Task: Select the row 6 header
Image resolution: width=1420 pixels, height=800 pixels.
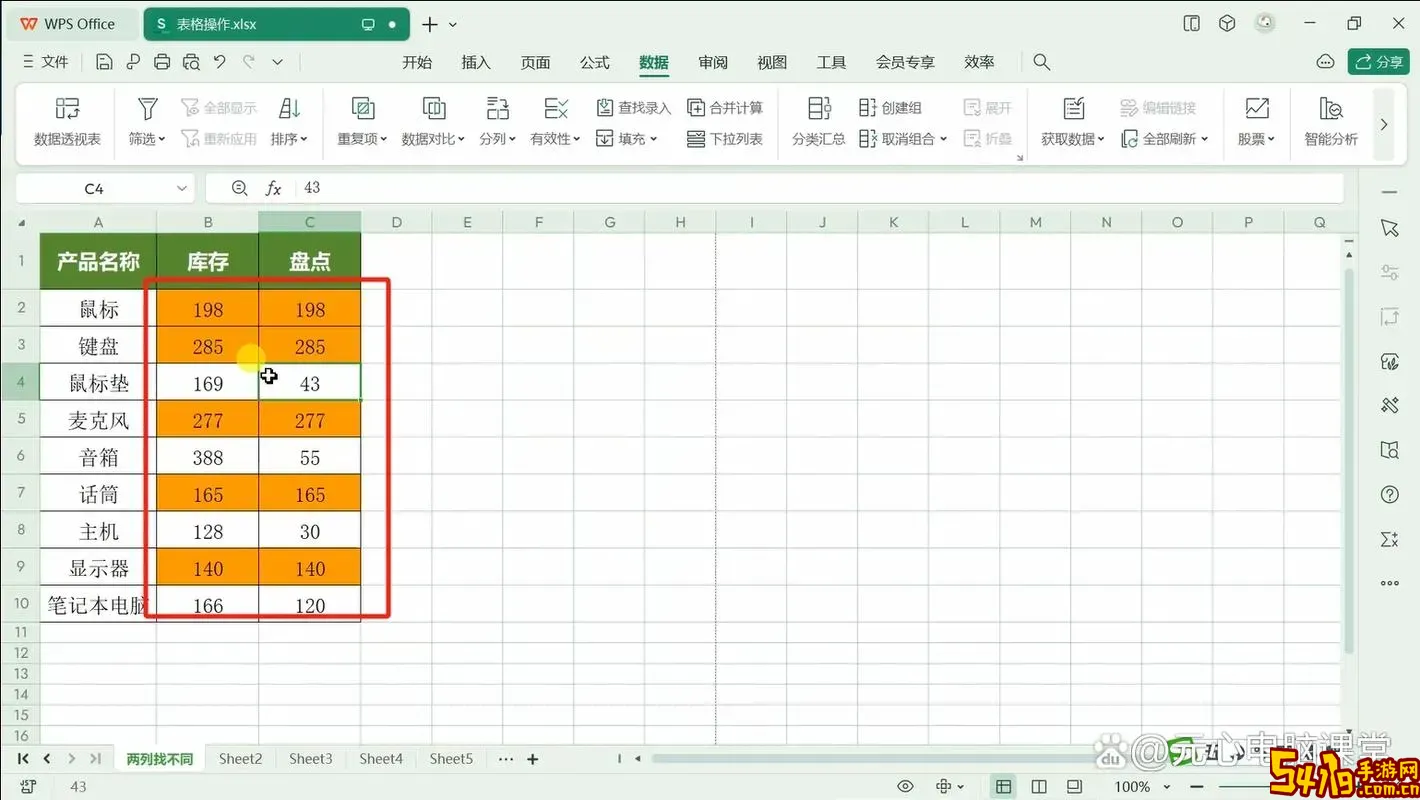Action: coord(20,457)
